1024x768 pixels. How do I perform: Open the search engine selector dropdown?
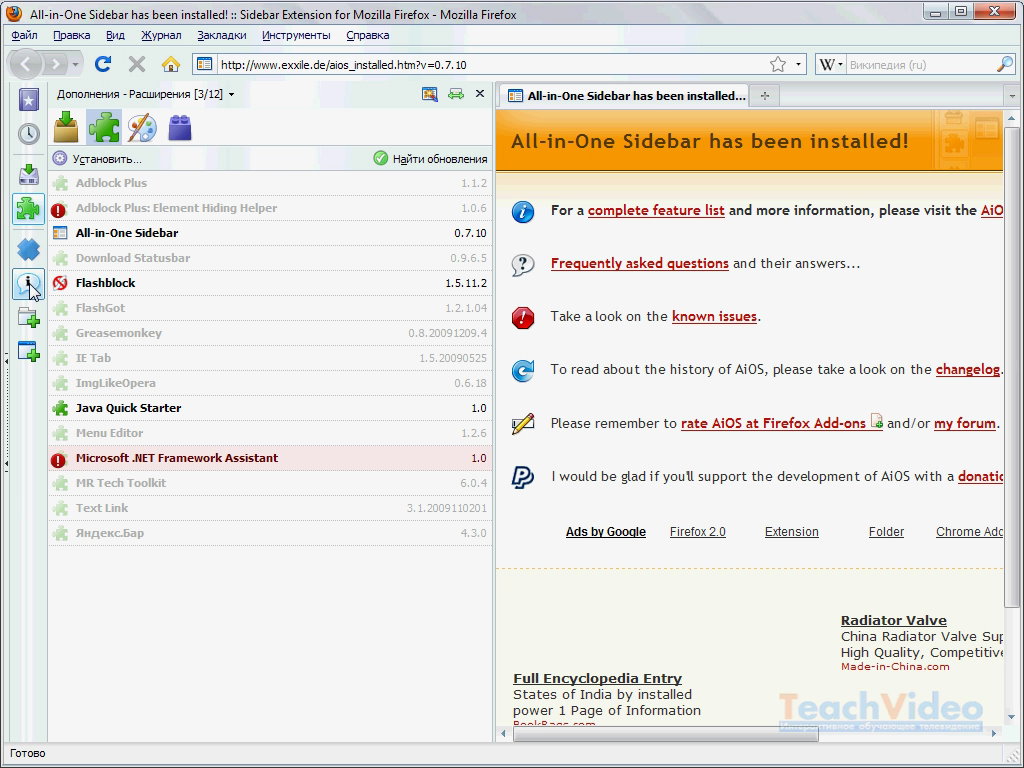[832, 64]
